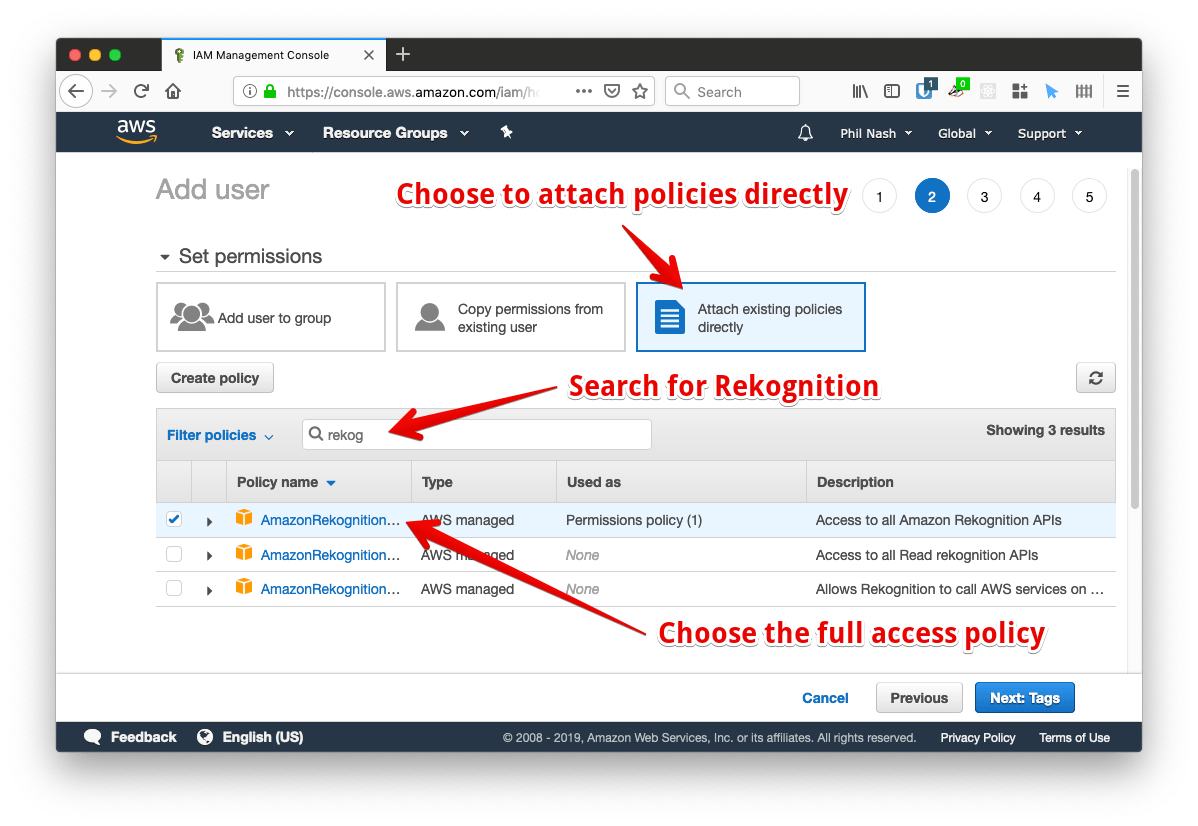Click the AWS logo
1198x826 pixels.
coord(137,131)
